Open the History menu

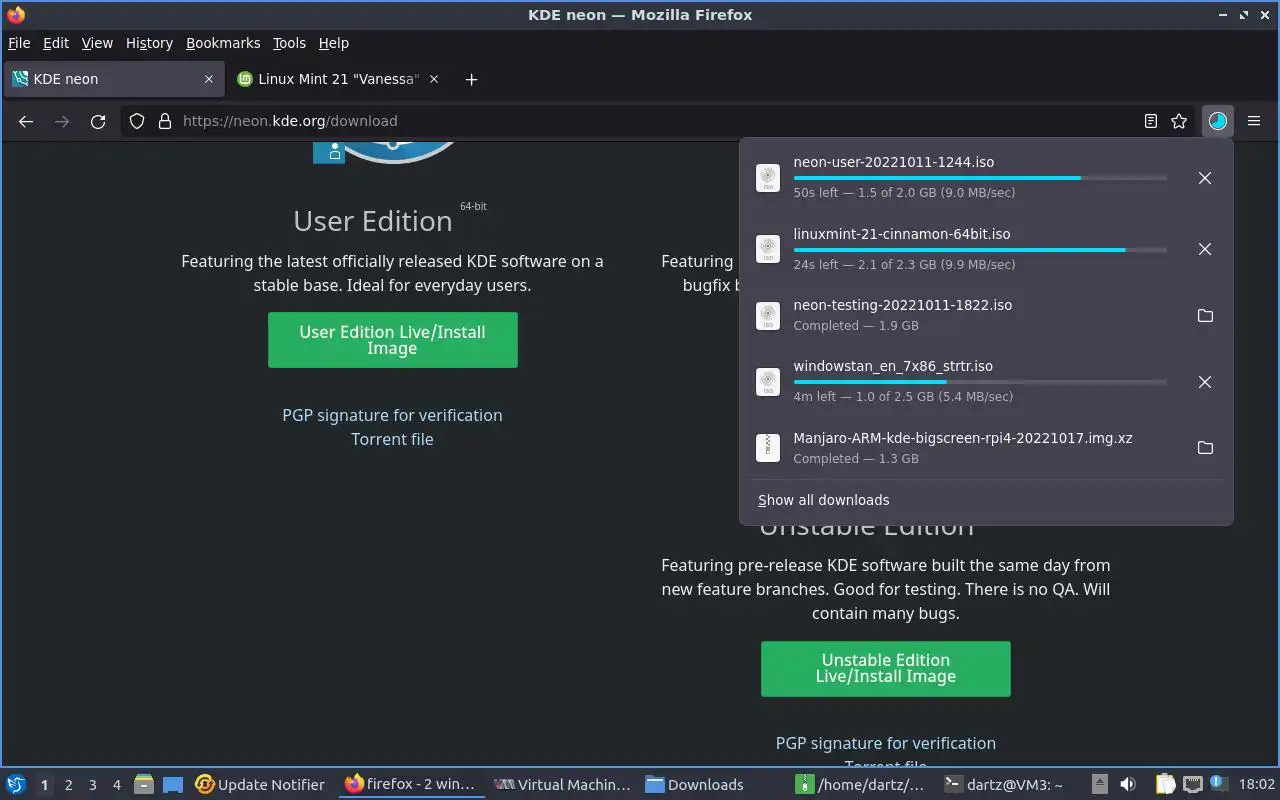[x=149, y=43]
